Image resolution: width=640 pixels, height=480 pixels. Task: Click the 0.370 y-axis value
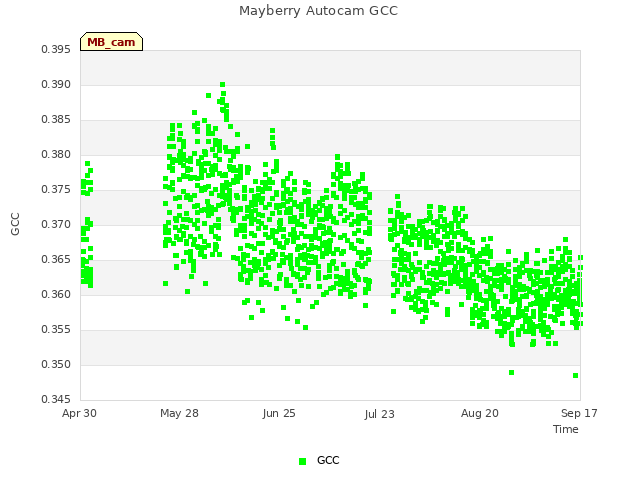[x=56, y=224]
